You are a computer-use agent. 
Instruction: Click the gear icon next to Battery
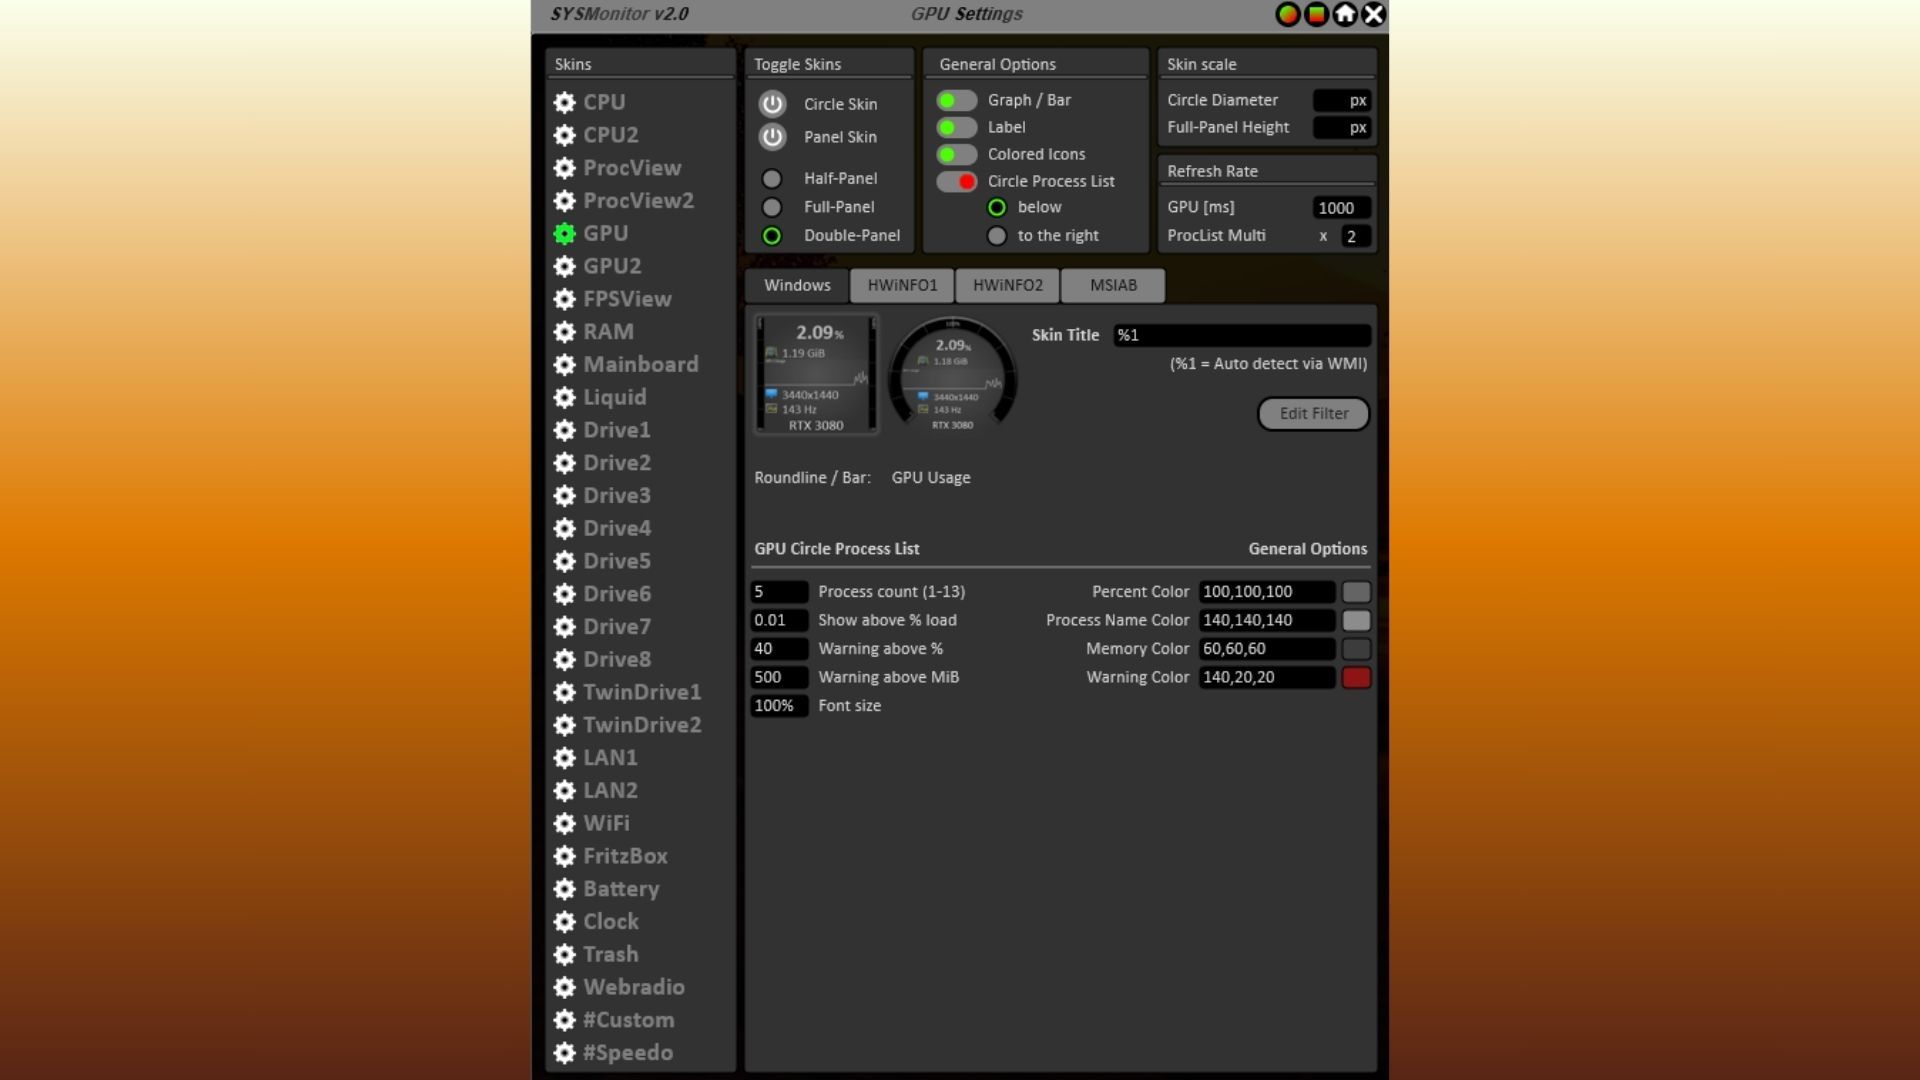click(564, 889)
